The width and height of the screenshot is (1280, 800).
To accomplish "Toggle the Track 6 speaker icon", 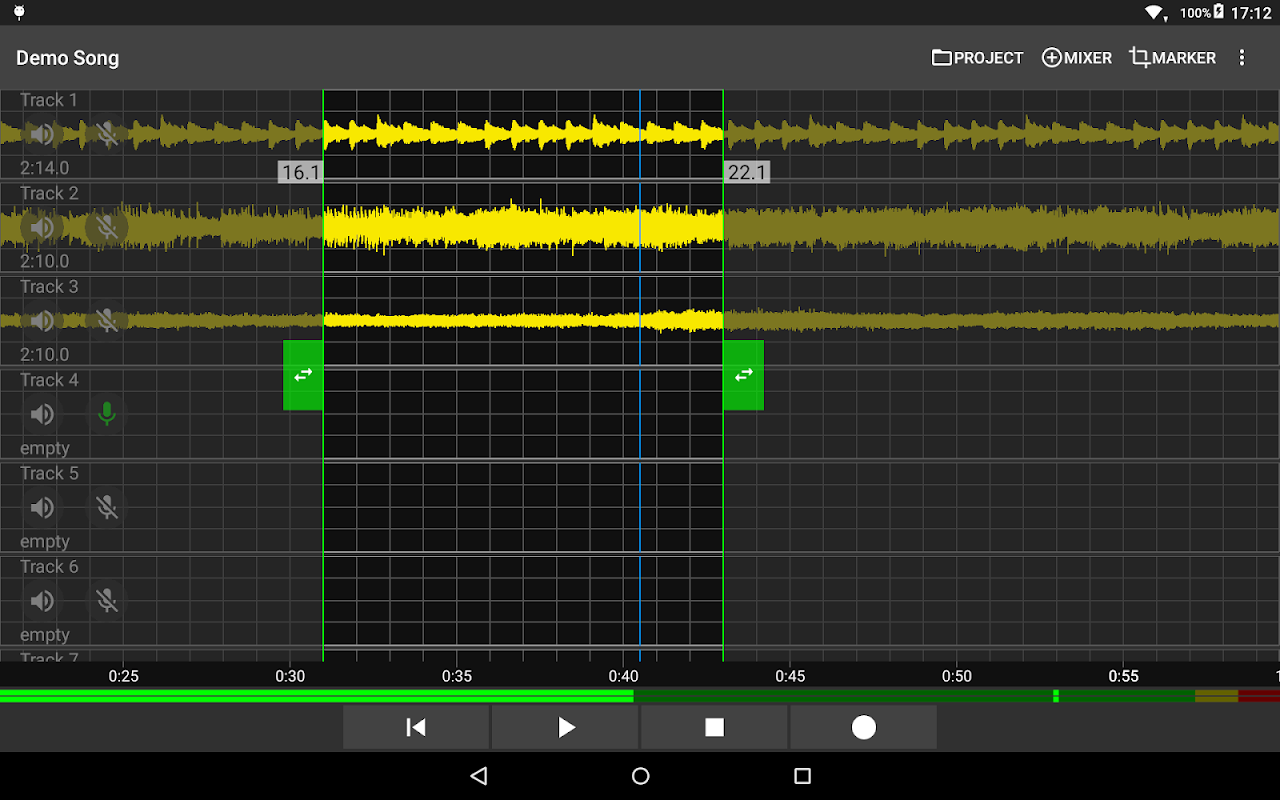I will coord(42,600).
